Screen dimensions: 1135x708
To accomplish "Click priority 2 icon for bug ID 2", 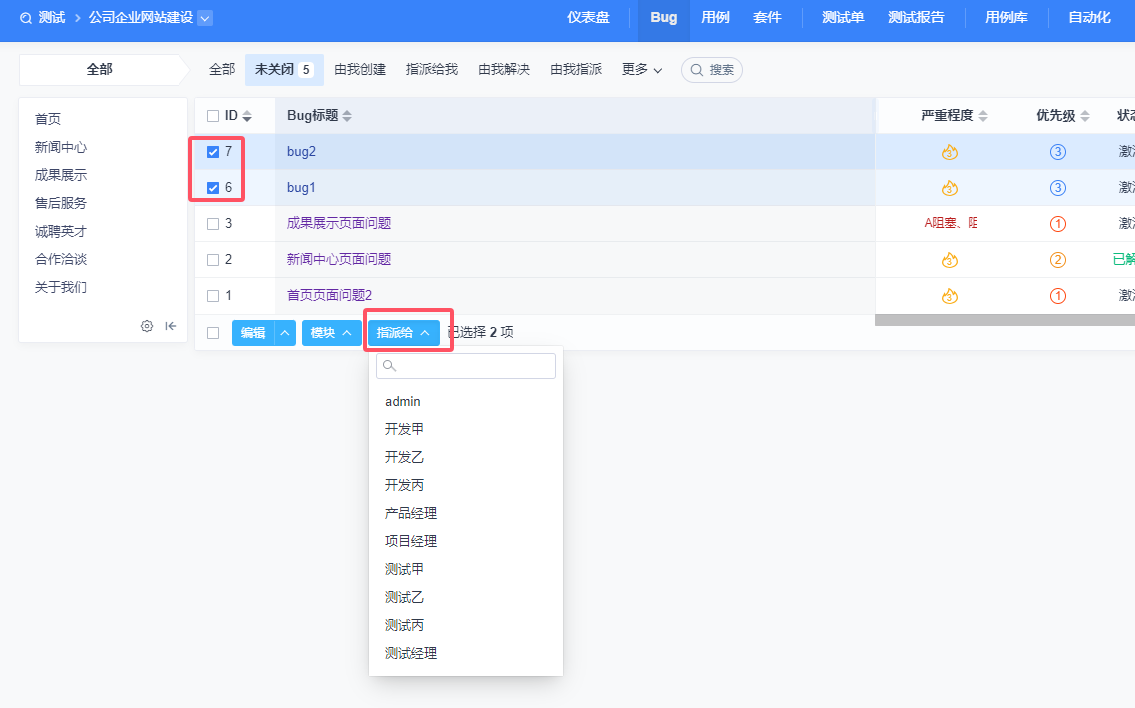I will point(1057,260).
